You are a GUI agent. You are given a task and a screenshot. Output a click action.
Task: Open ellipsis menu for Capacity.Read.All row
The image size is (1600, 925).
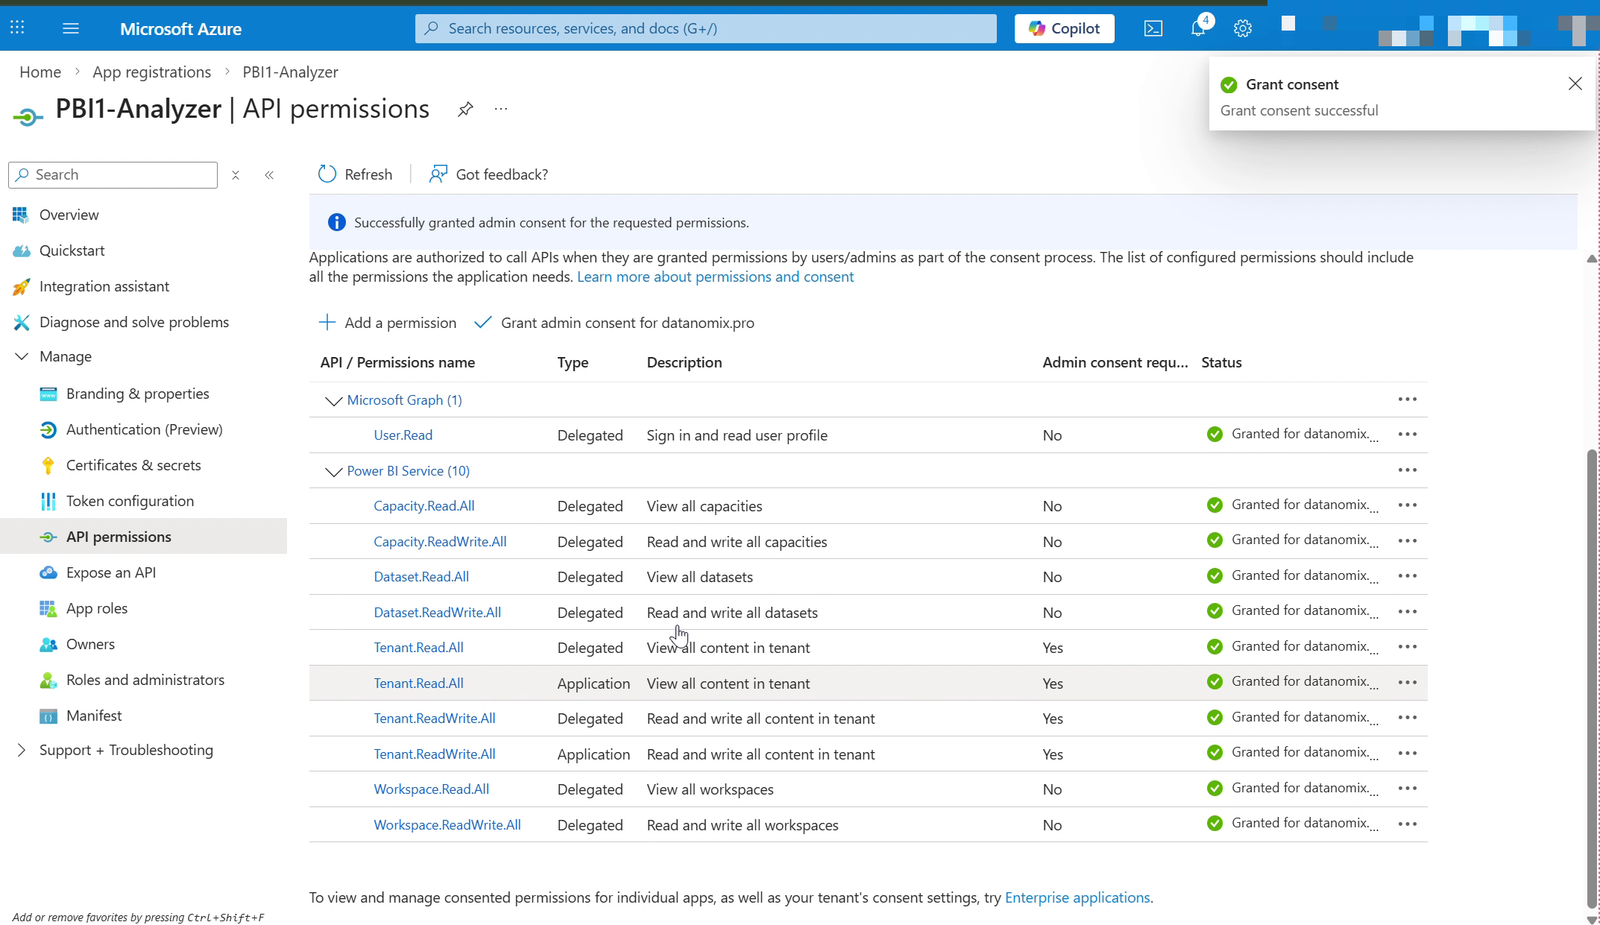[1407, 505]
